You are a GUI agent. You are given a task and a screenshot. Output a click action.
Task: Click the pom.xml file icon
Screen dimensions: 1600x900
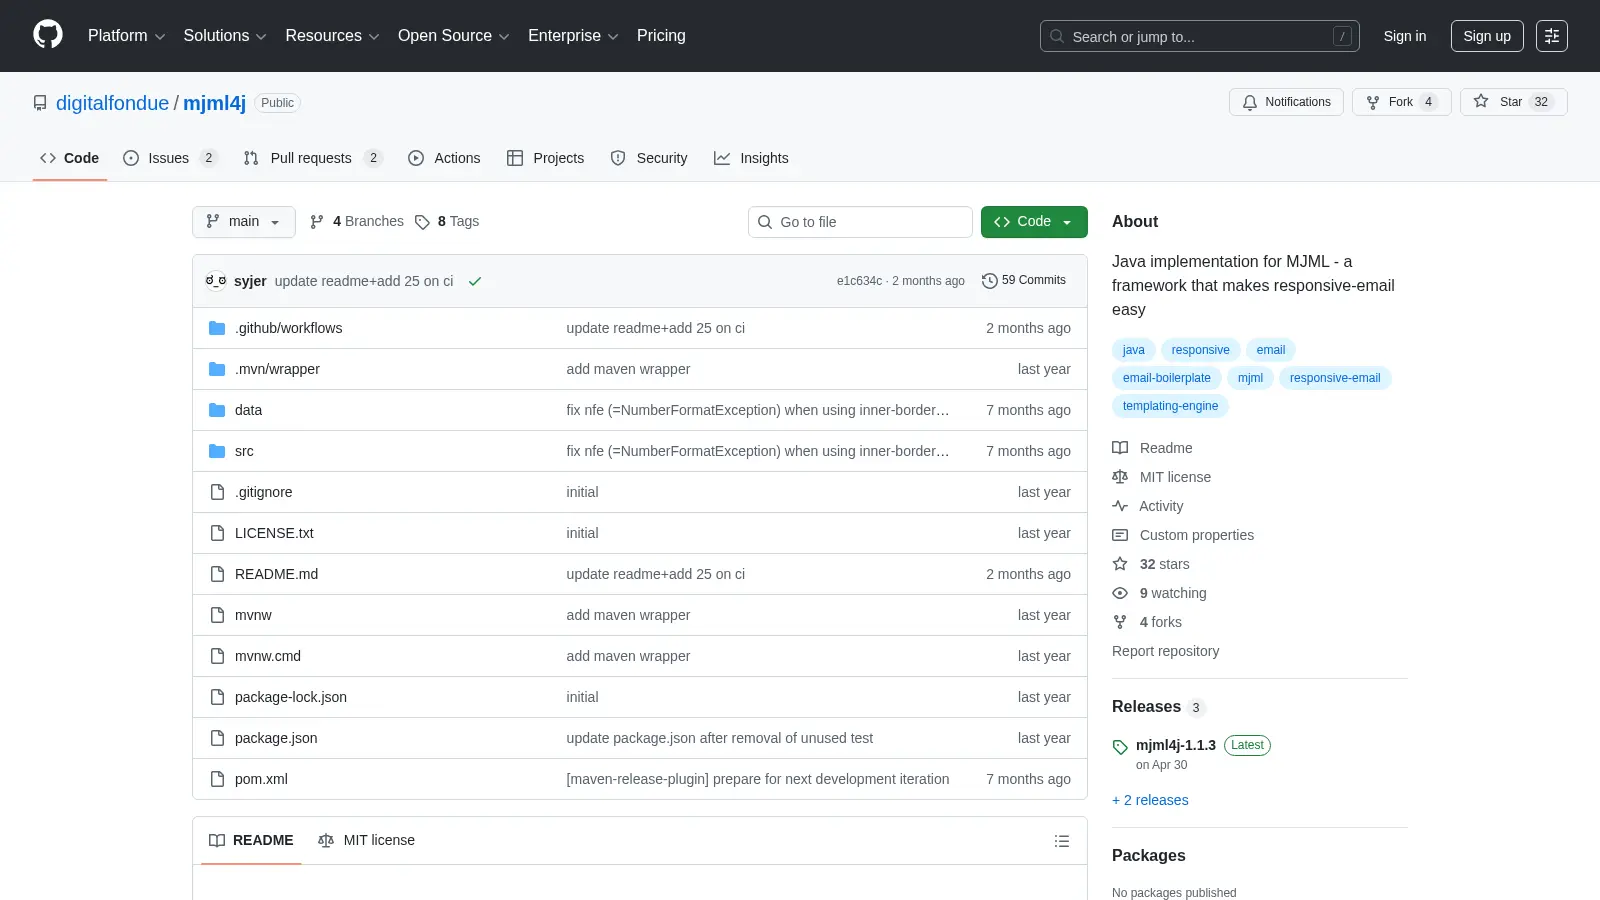click(x=217, y=779)
